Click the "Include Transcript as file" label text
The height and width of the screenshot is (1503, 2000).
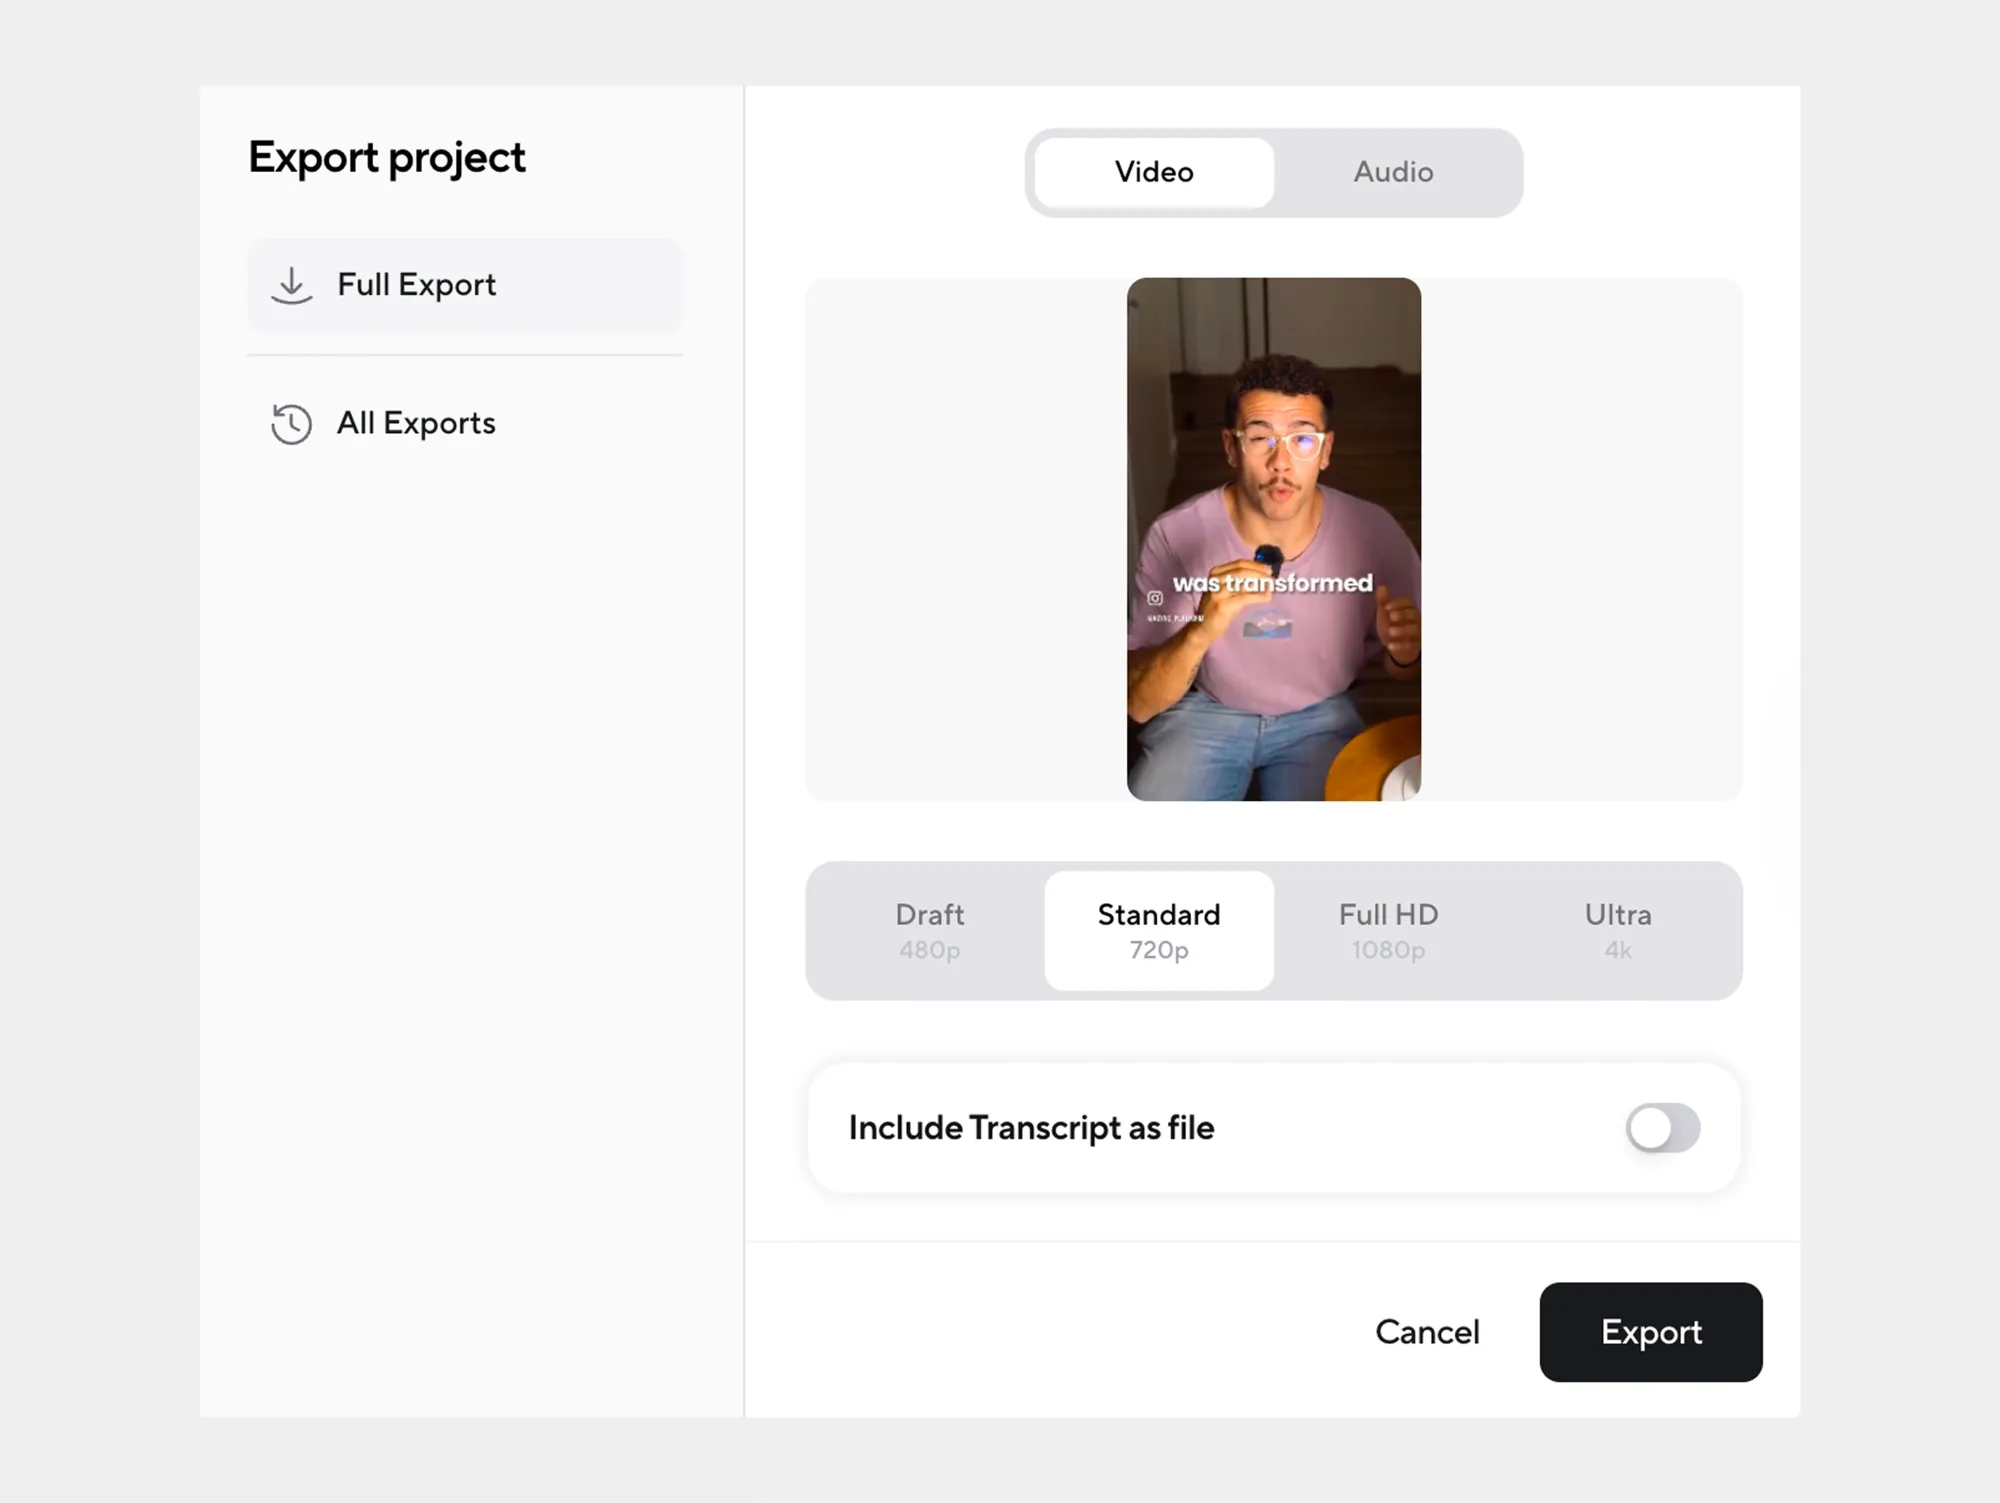click(x=1031, y=1128)
